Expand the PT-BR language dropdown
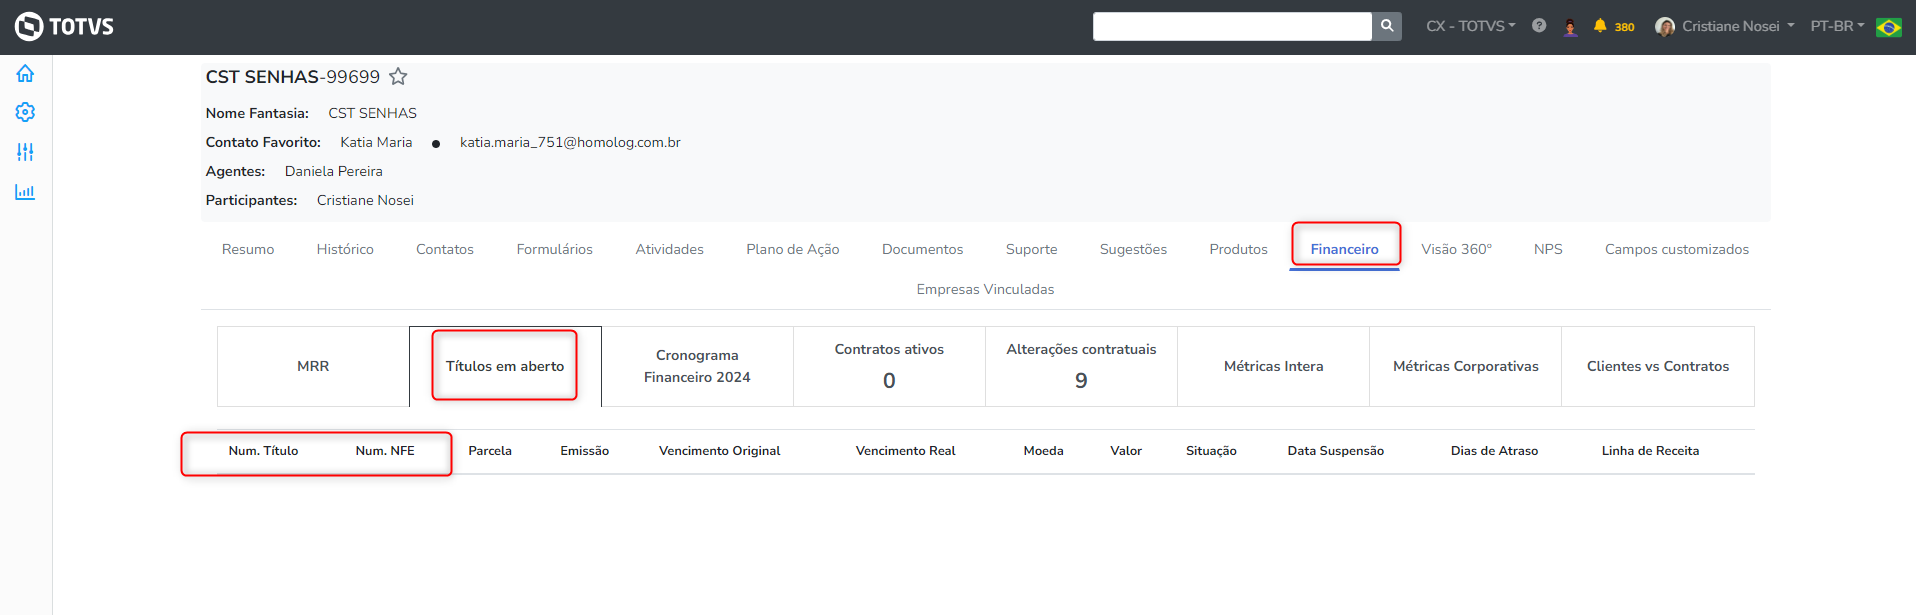This screenshot has width=1916, height=615. [1837, 26]
